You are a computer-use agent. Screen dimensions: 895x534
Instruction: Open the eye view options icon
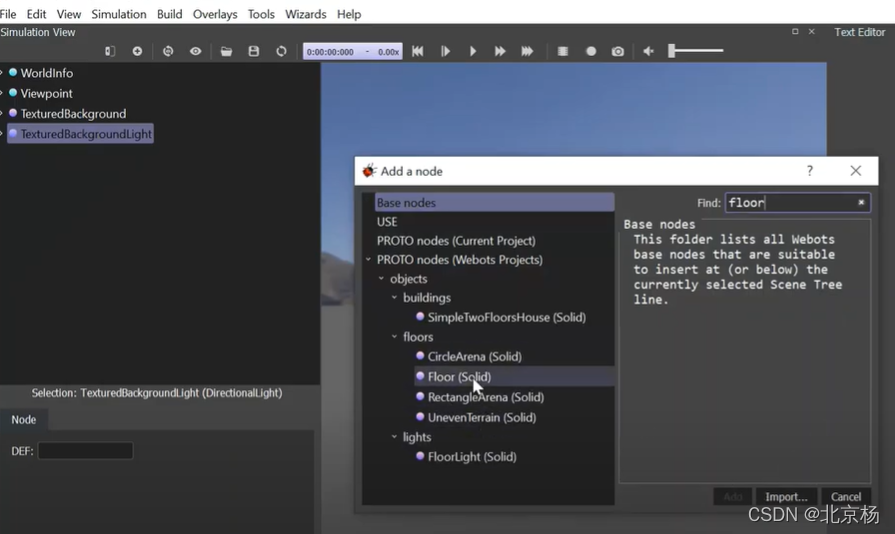196,51
